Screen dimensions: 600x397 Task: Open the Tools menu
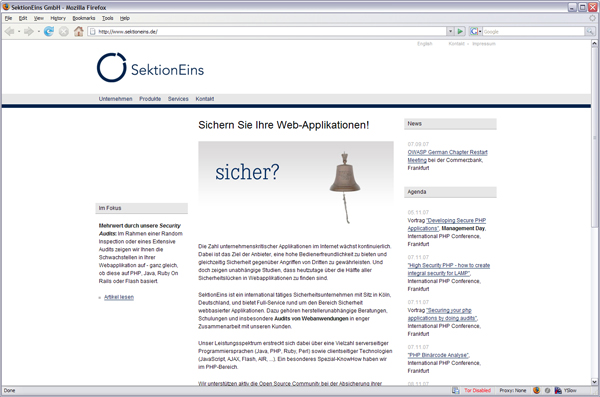pos(108,18)
